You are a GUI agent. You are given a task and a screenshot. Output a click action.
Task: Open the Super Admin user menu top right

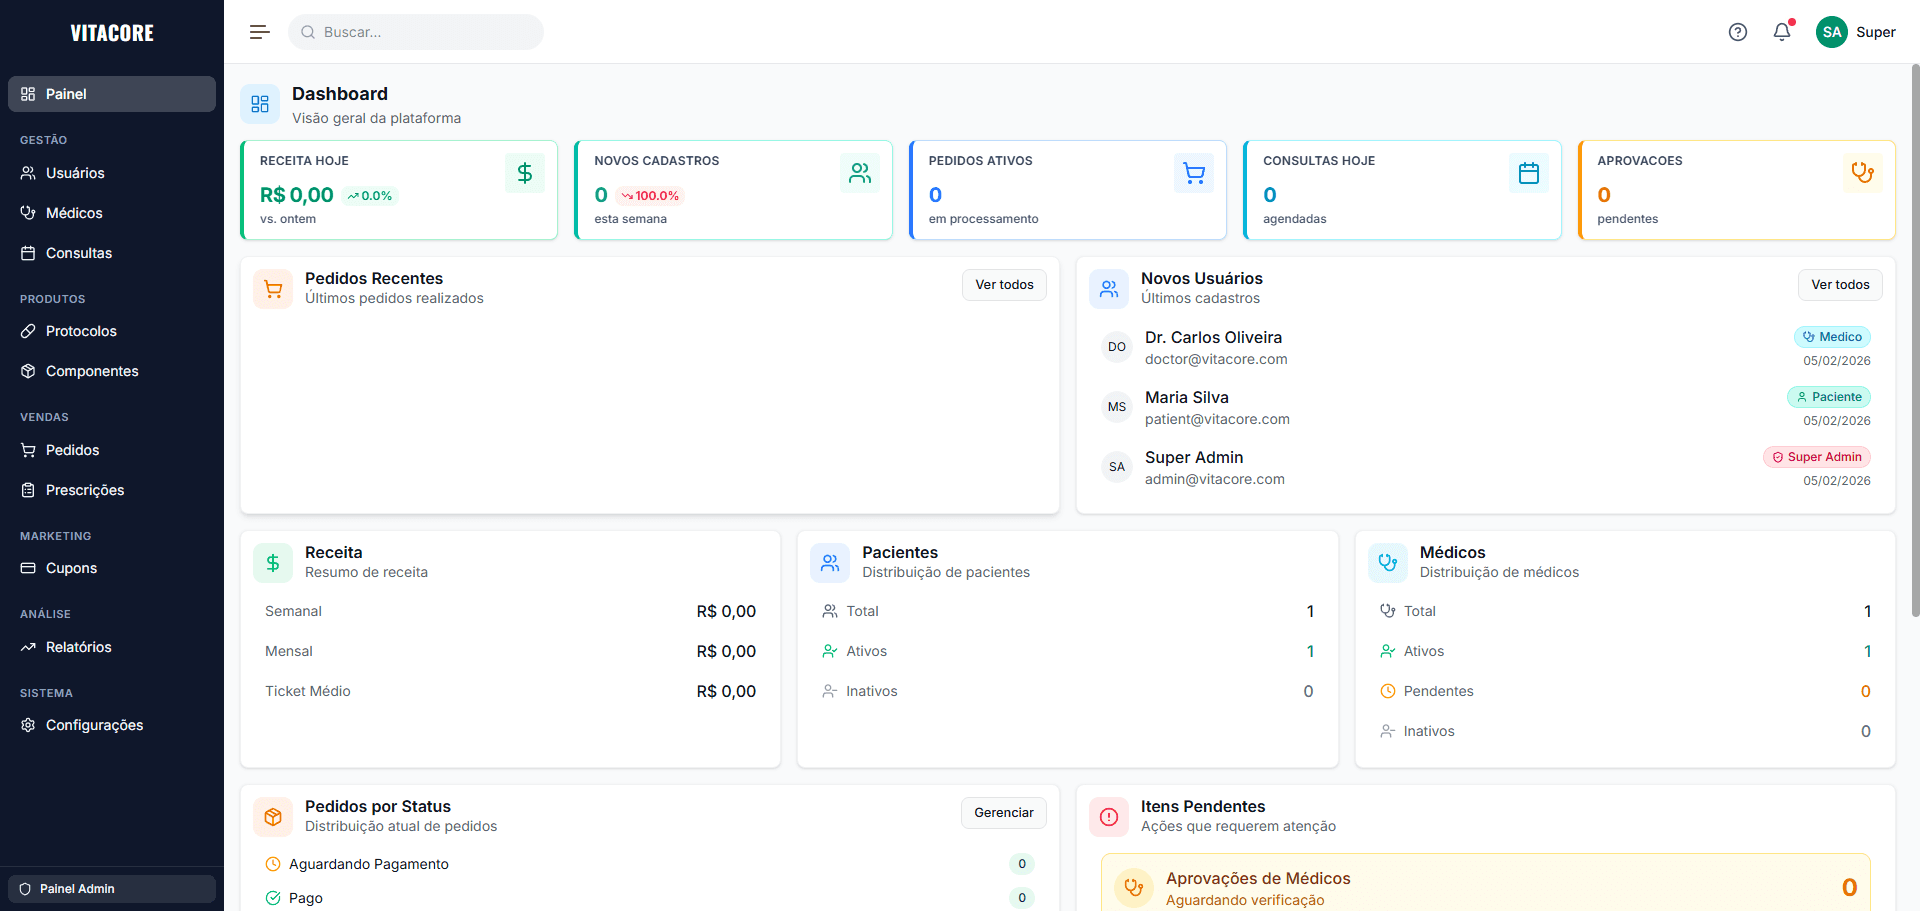coord(1856,32)
